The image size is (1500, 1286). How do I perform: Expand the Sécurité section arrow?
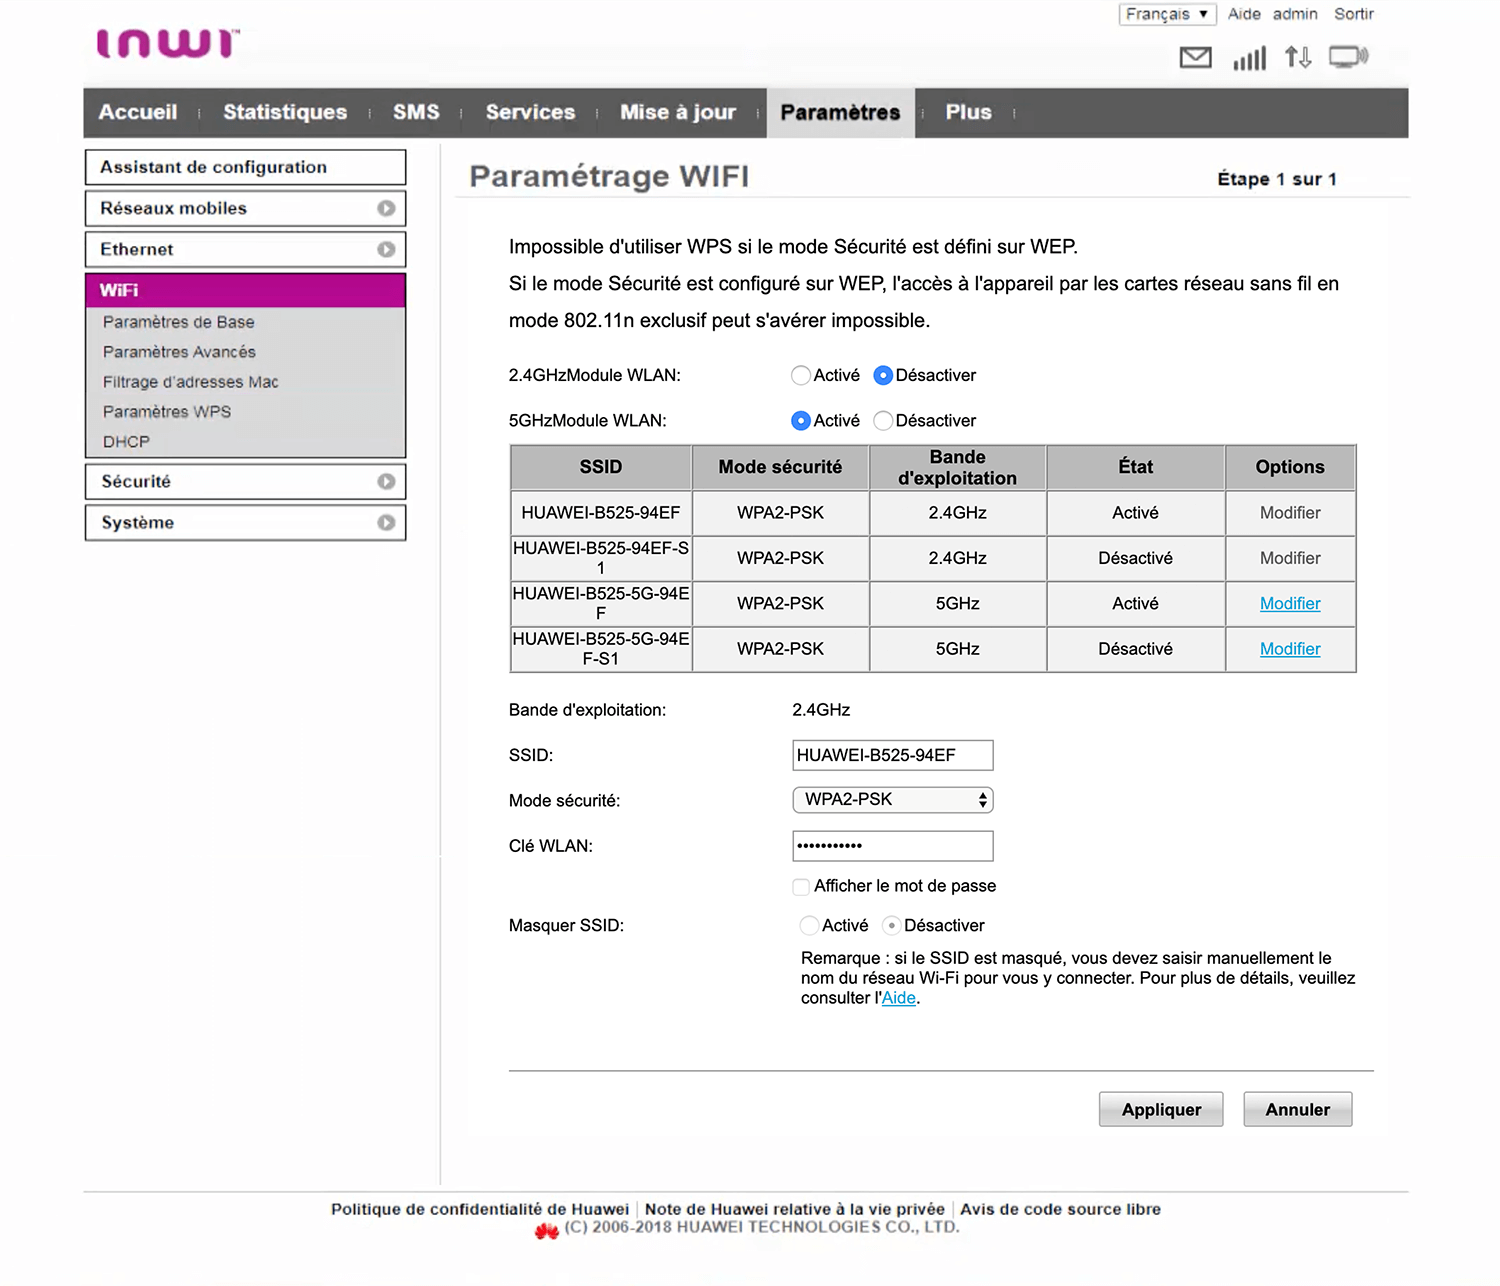coord(386,482)
